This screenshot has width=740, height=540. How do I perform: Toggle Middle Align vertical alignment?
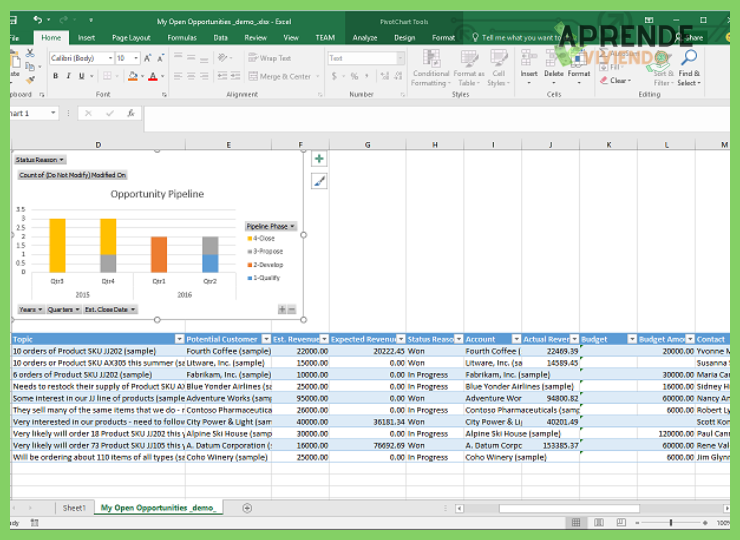(191, 58)
